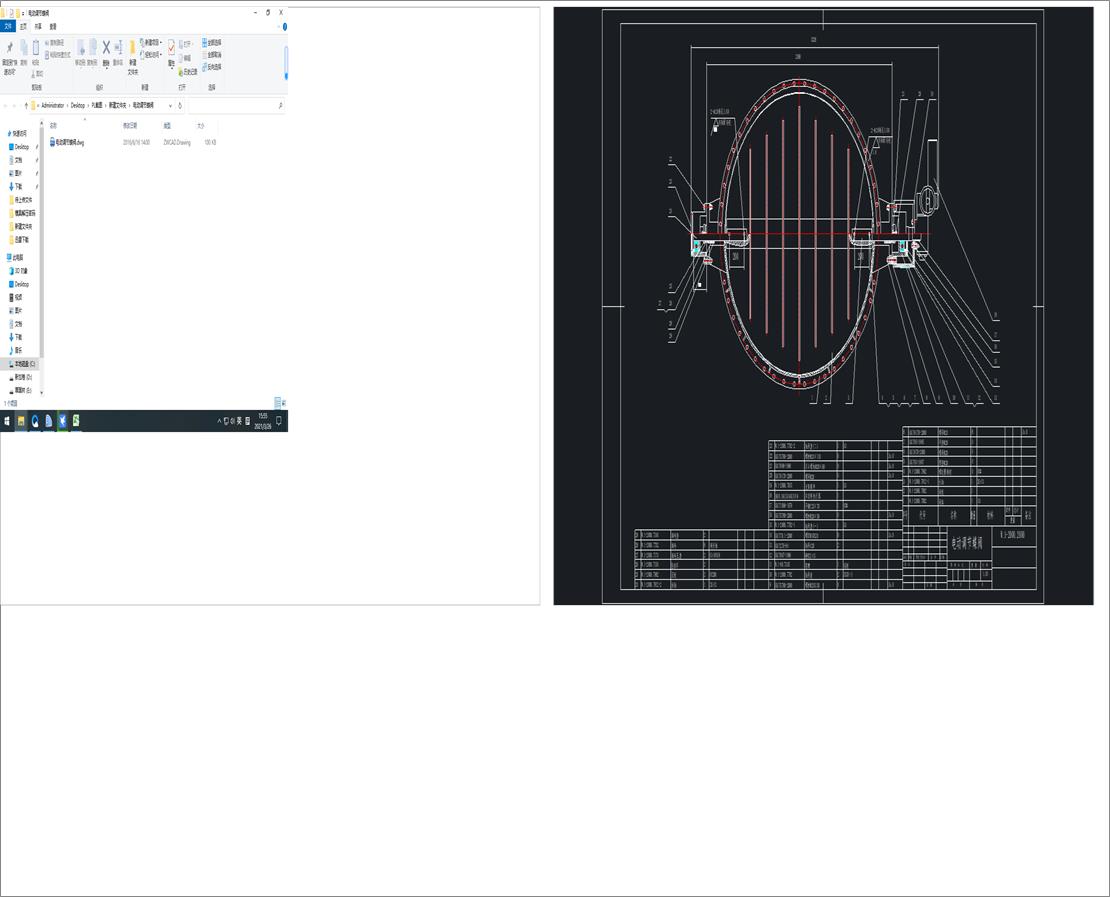Click Invert selection in ribbon
Screen dimensions: 1110x897
click(212, 67)
